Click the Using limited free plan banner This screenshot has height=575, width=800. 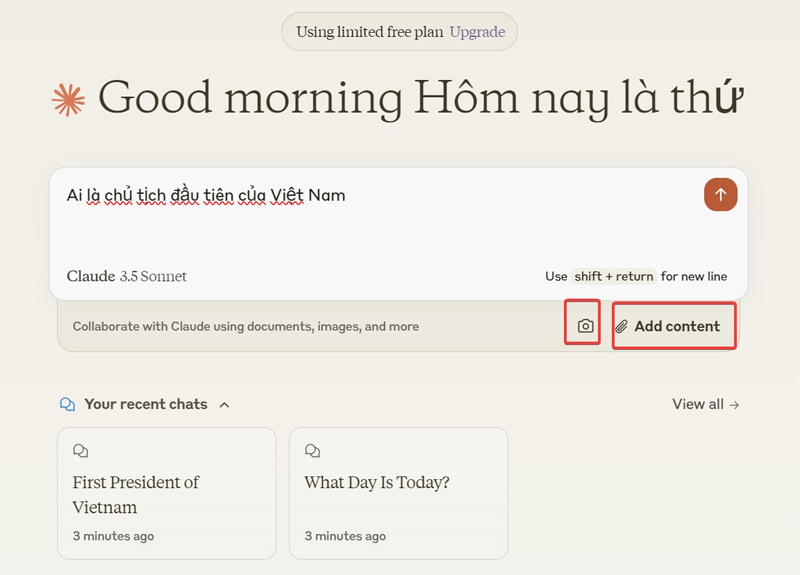(370, 32)
